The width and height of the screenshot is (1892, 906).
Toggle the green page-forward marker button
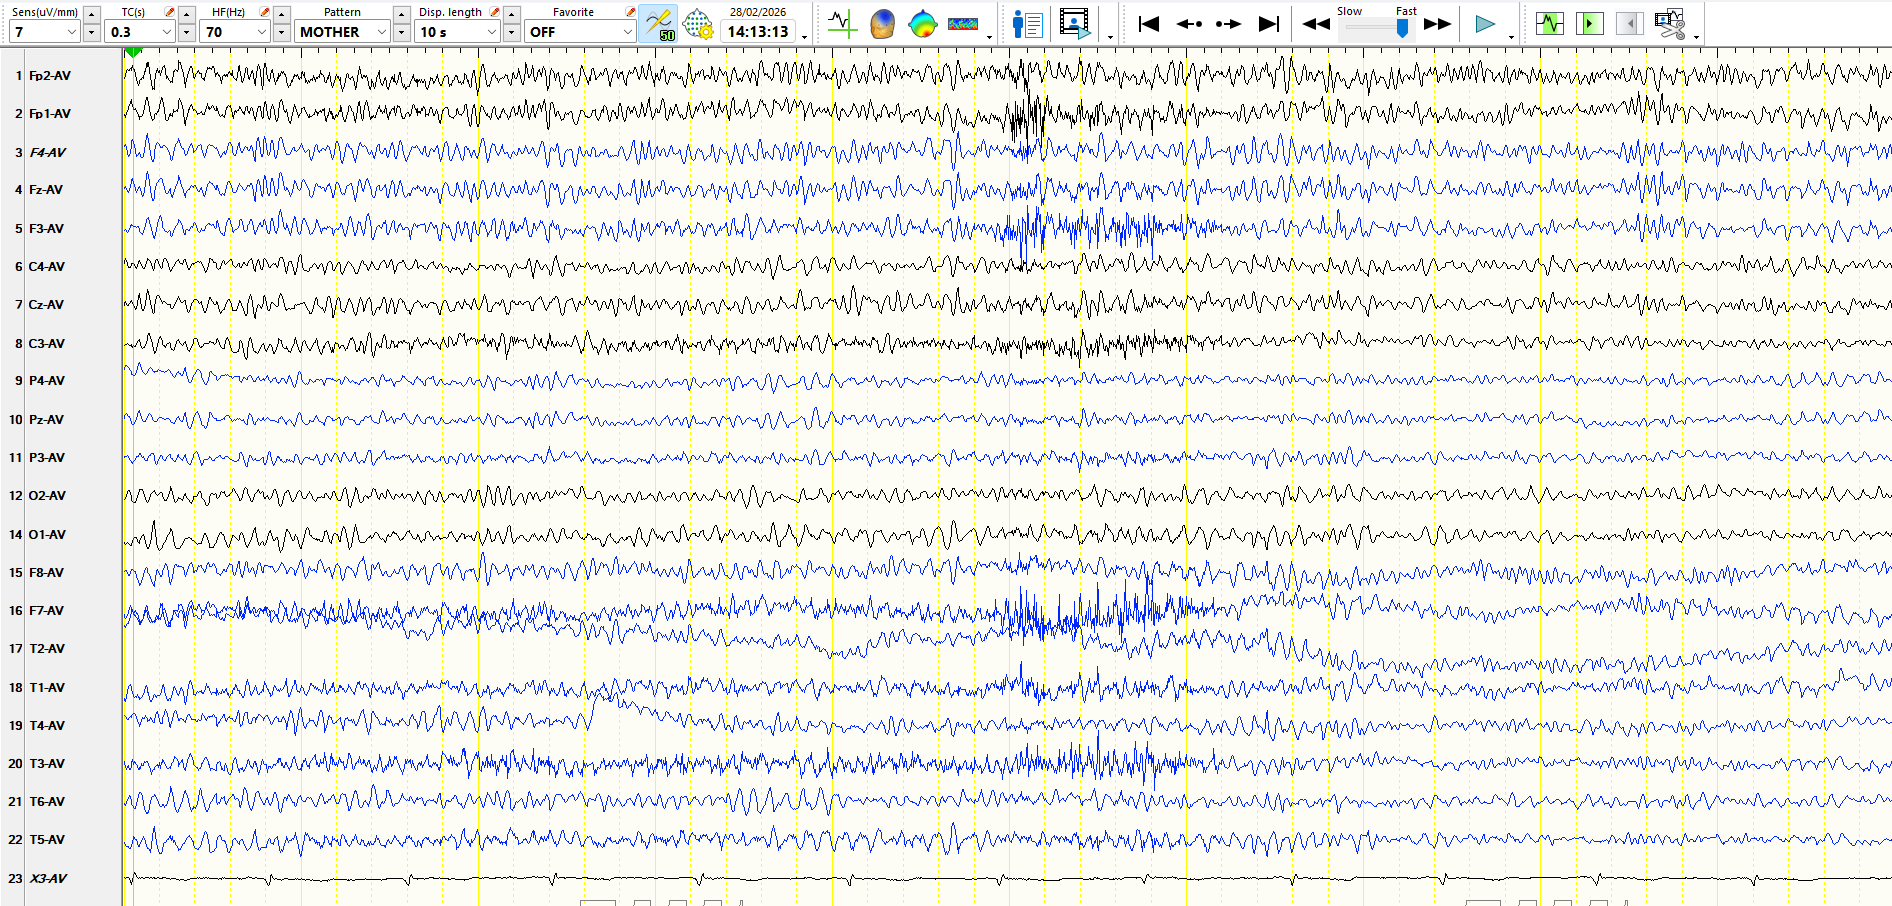click(1589, 23)
